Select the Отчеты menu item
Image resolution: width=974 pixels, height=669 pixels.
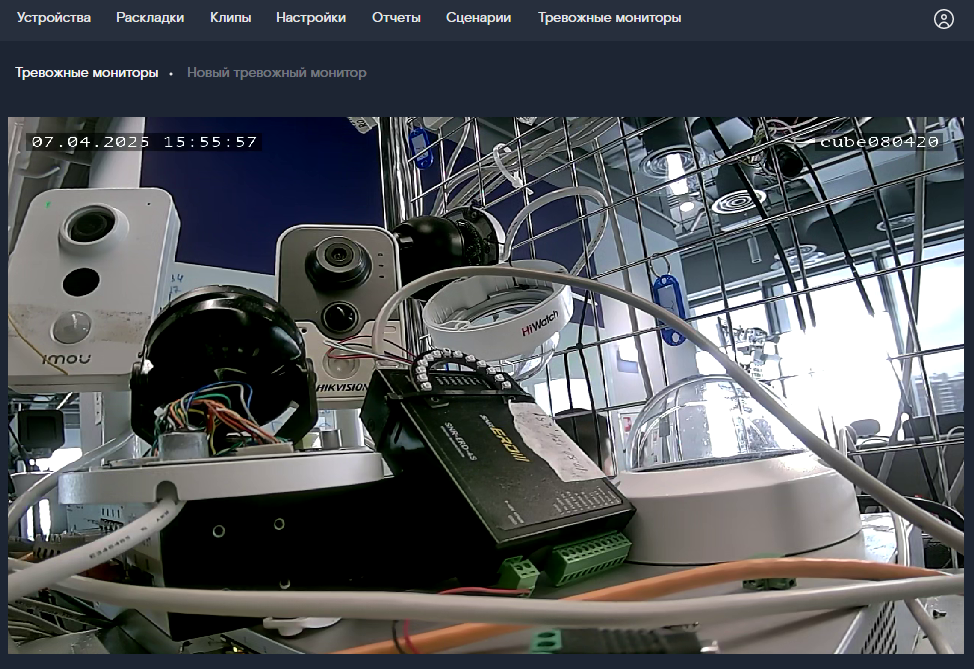point(396,17)
